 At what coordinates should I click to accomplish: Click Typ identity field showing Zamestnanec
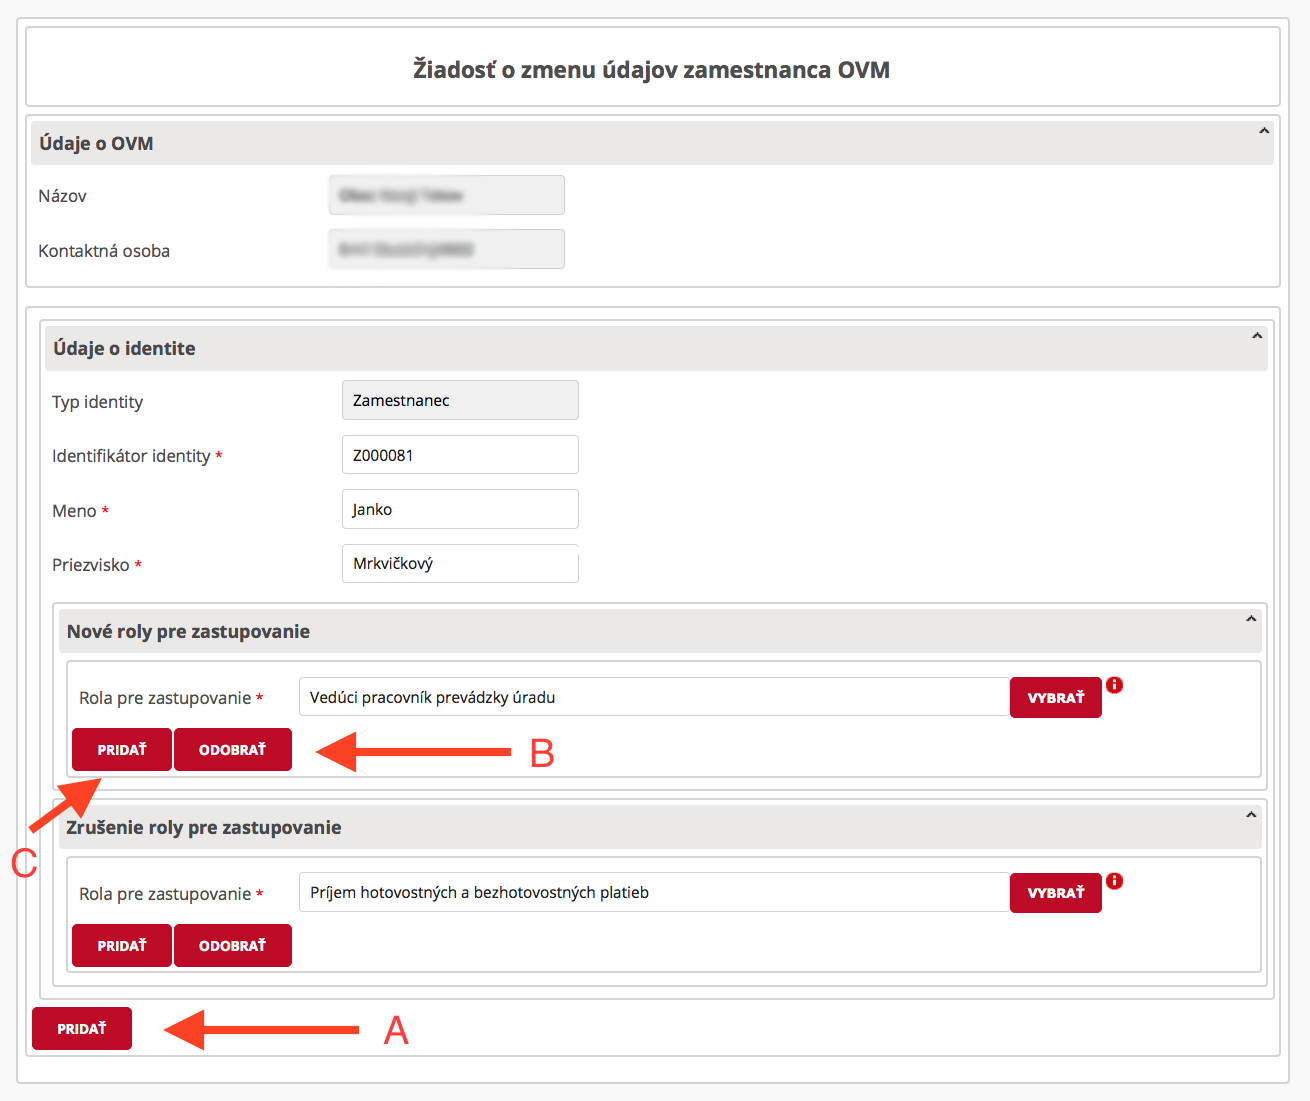point(460,400)
